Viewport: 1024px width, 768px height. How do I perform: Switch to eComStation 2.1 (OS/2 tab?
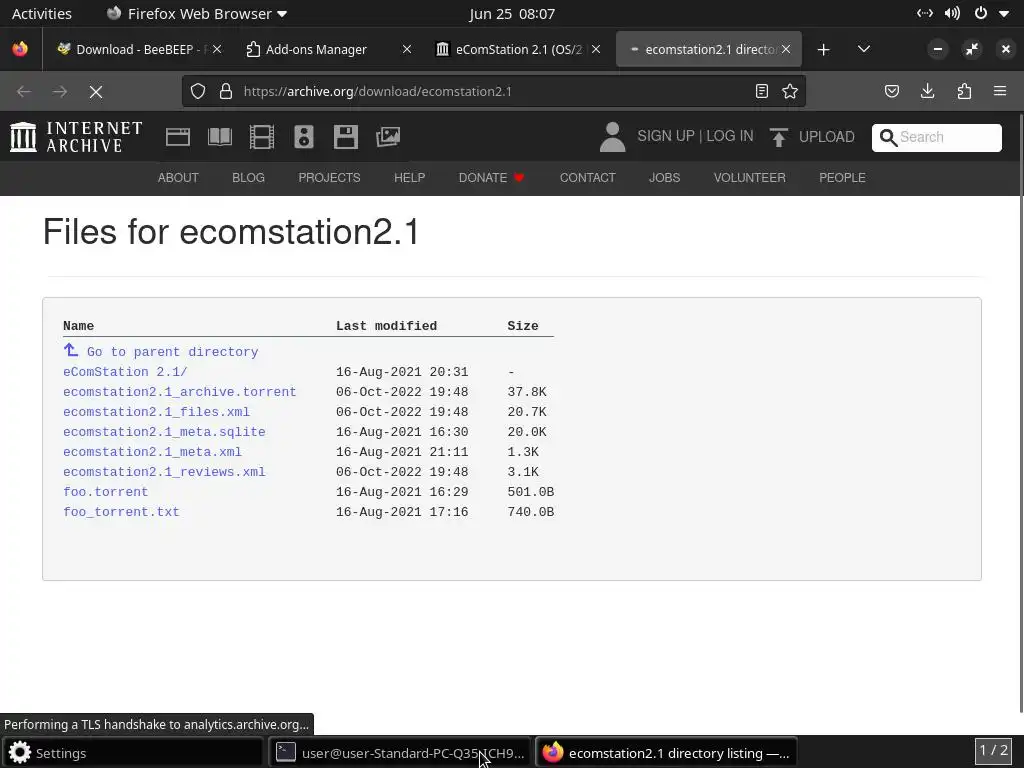518,50
